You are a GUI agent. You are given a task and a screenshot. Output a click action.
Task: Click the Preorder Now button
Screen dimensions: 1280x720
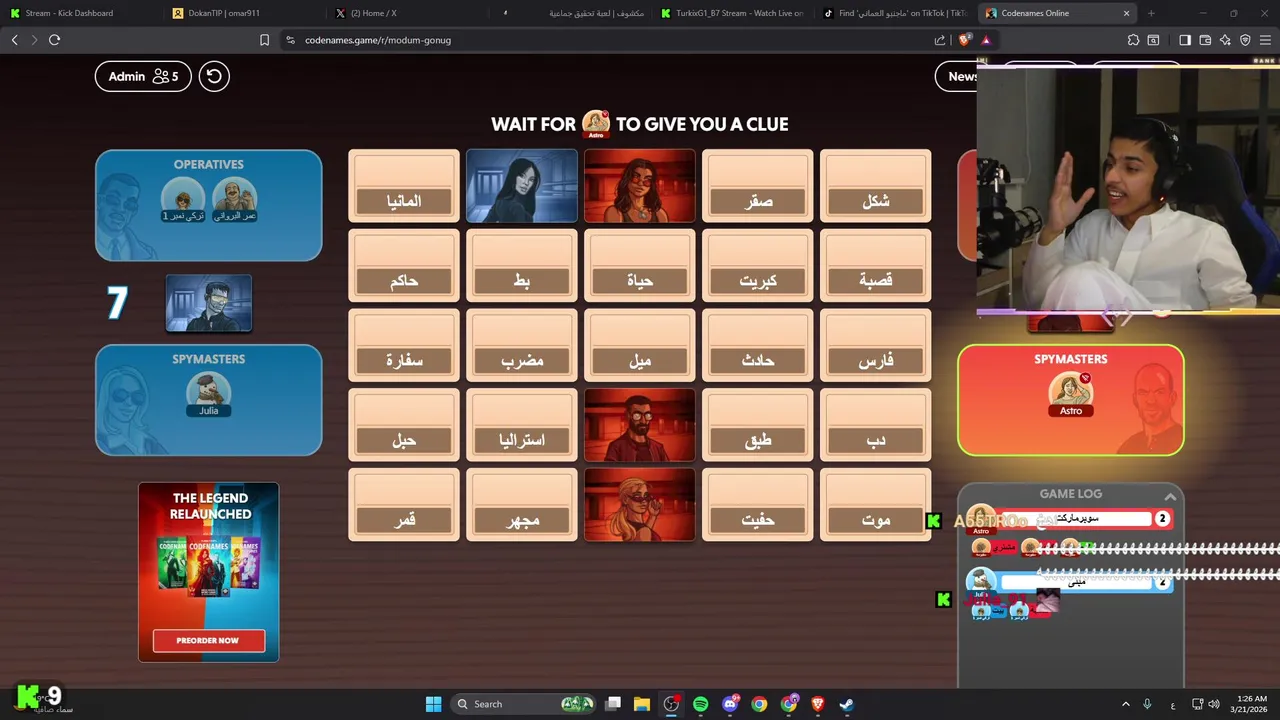click(x=208, y=640)
